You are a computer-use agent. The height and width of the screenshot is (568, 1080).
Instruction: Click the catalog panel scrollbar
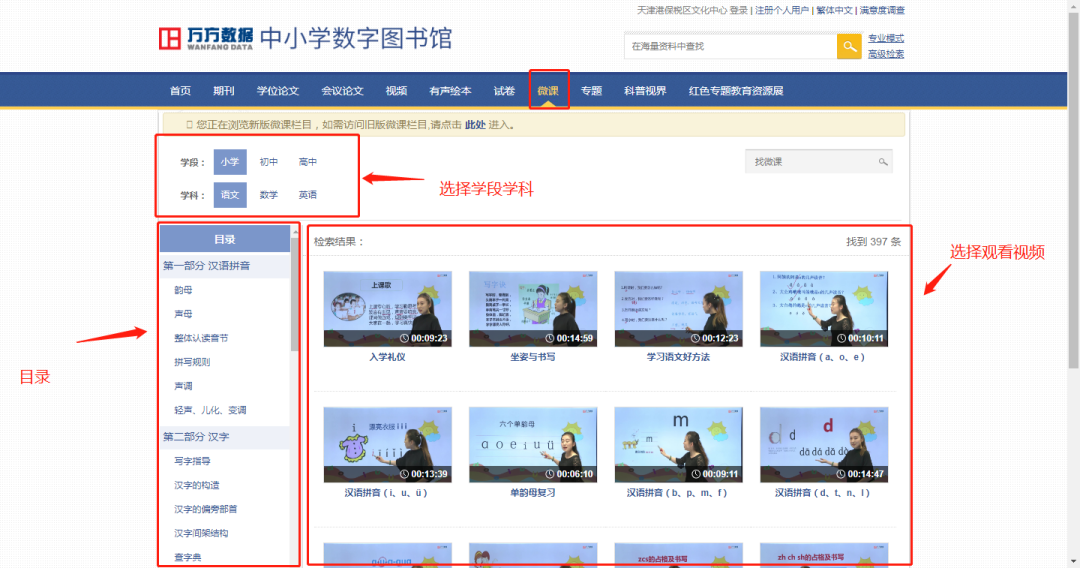point(295,296)
